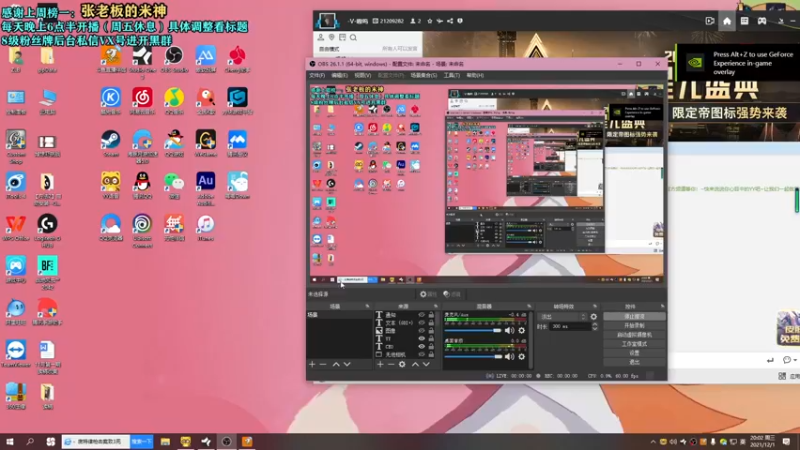Toggle visibility eye of the fifth source row
800x450 pixels.
click(421, 346)
